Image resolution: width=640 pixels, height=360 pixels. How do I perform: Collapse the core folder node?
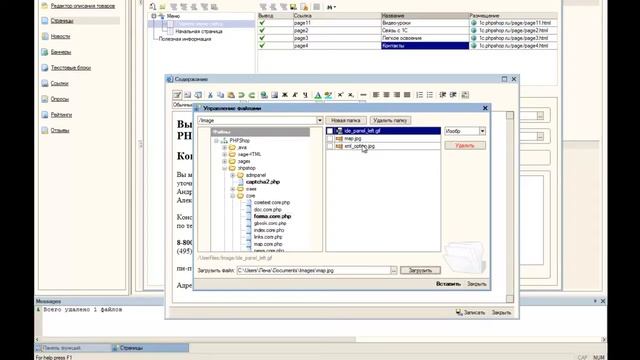click(x=233, y=196)
